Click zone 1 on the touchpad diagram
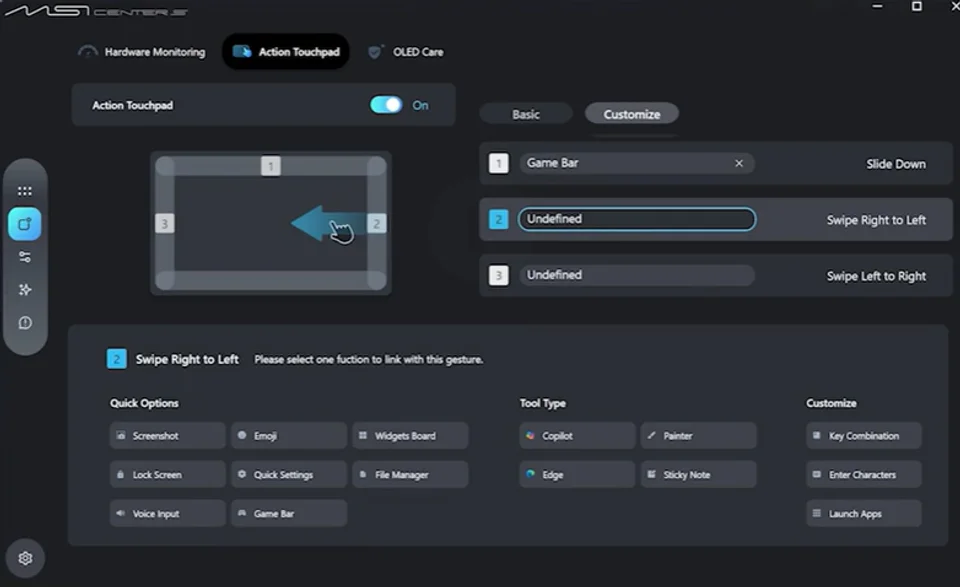The image size is (960, 587). click(x=271, y=166)
